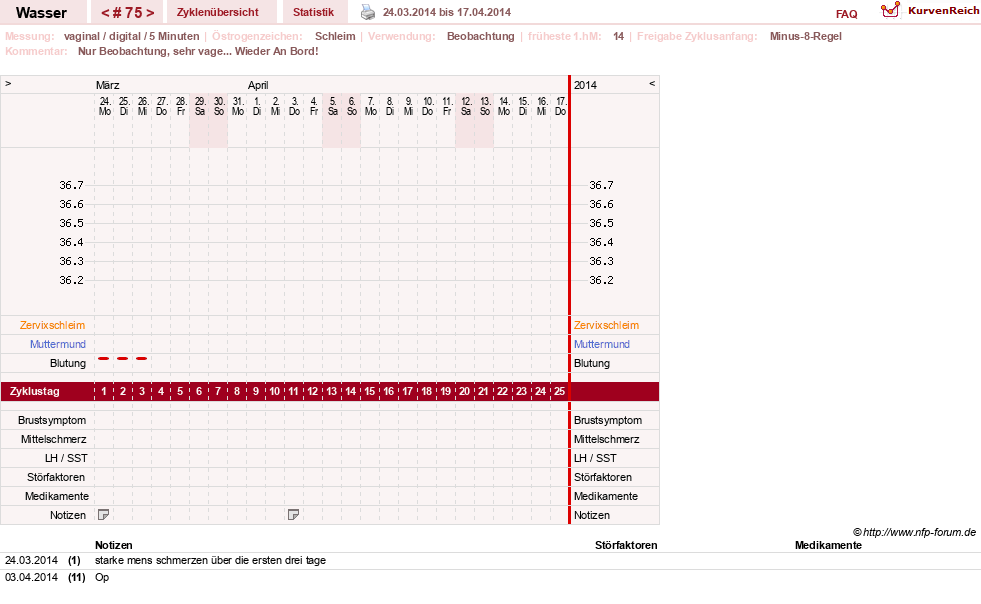The width and height of the screenshot is (981, 604).
Task: Click the date header 17. Do
Action: tap(561, 106)
